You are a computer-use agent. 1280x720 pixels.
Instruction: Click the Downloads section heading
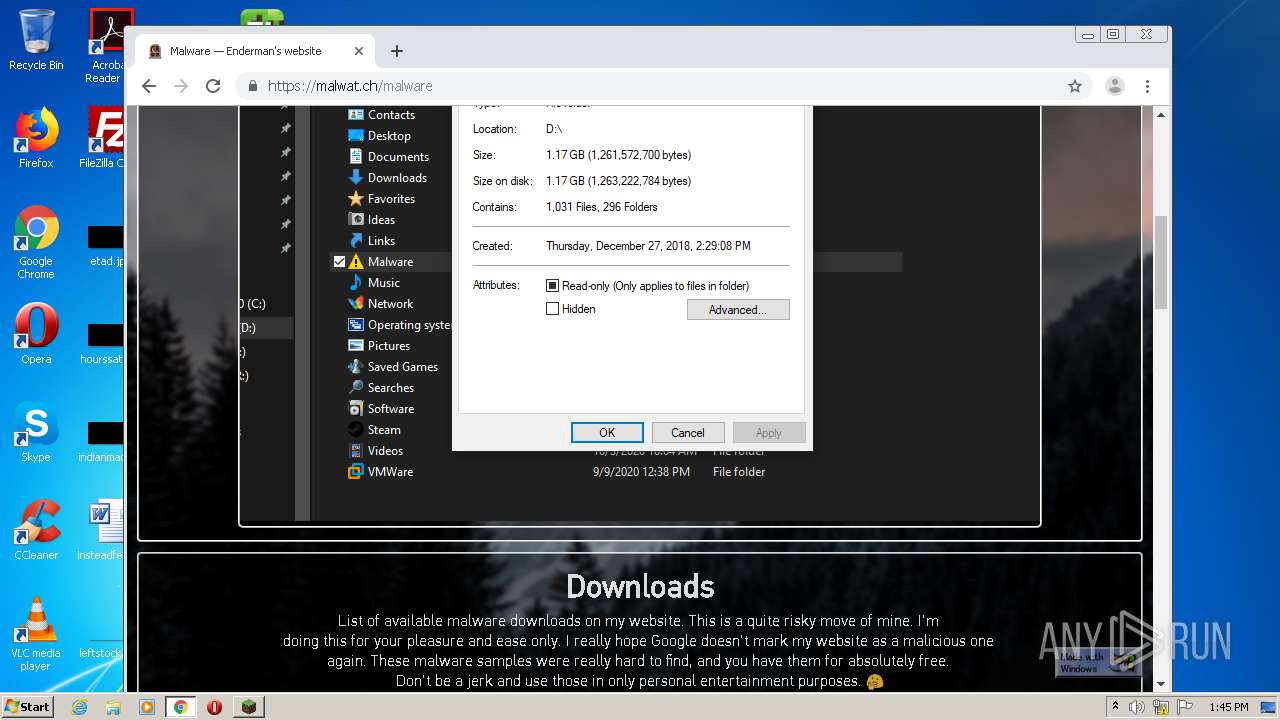(x=640, y=586)
